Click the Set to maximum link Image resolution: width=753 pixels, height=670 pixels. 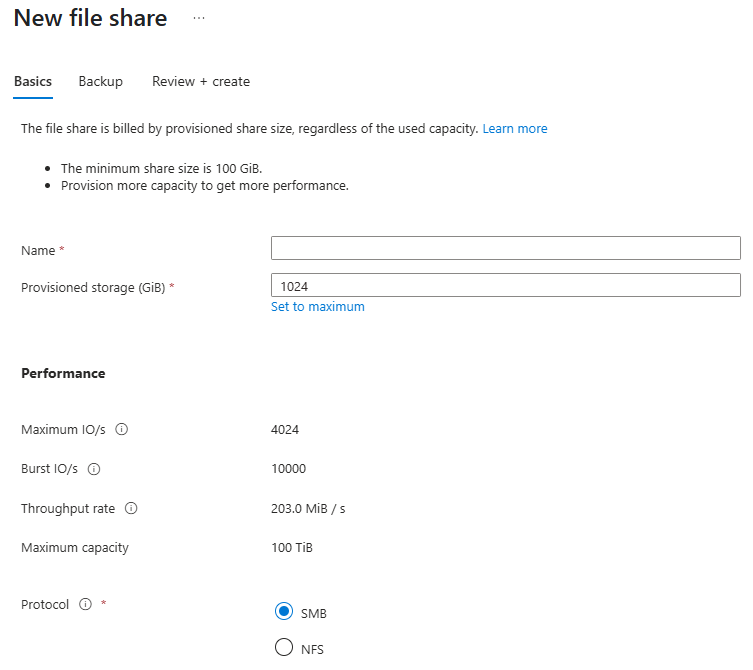click(318, 307)
